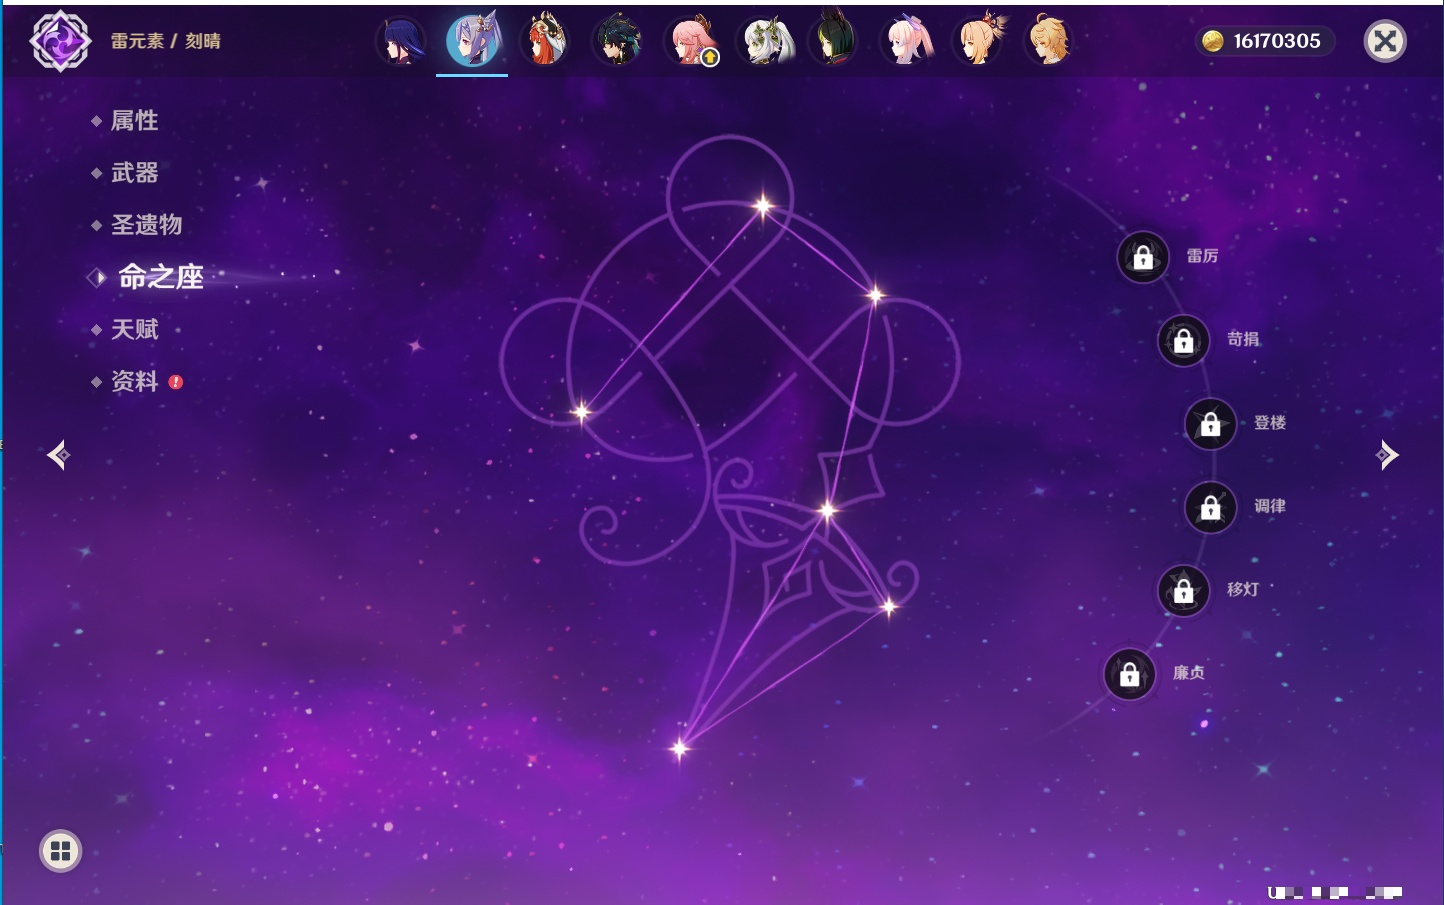Click the Electro element emblem icon
The image size is (1444, 905).
coord(60,41)
